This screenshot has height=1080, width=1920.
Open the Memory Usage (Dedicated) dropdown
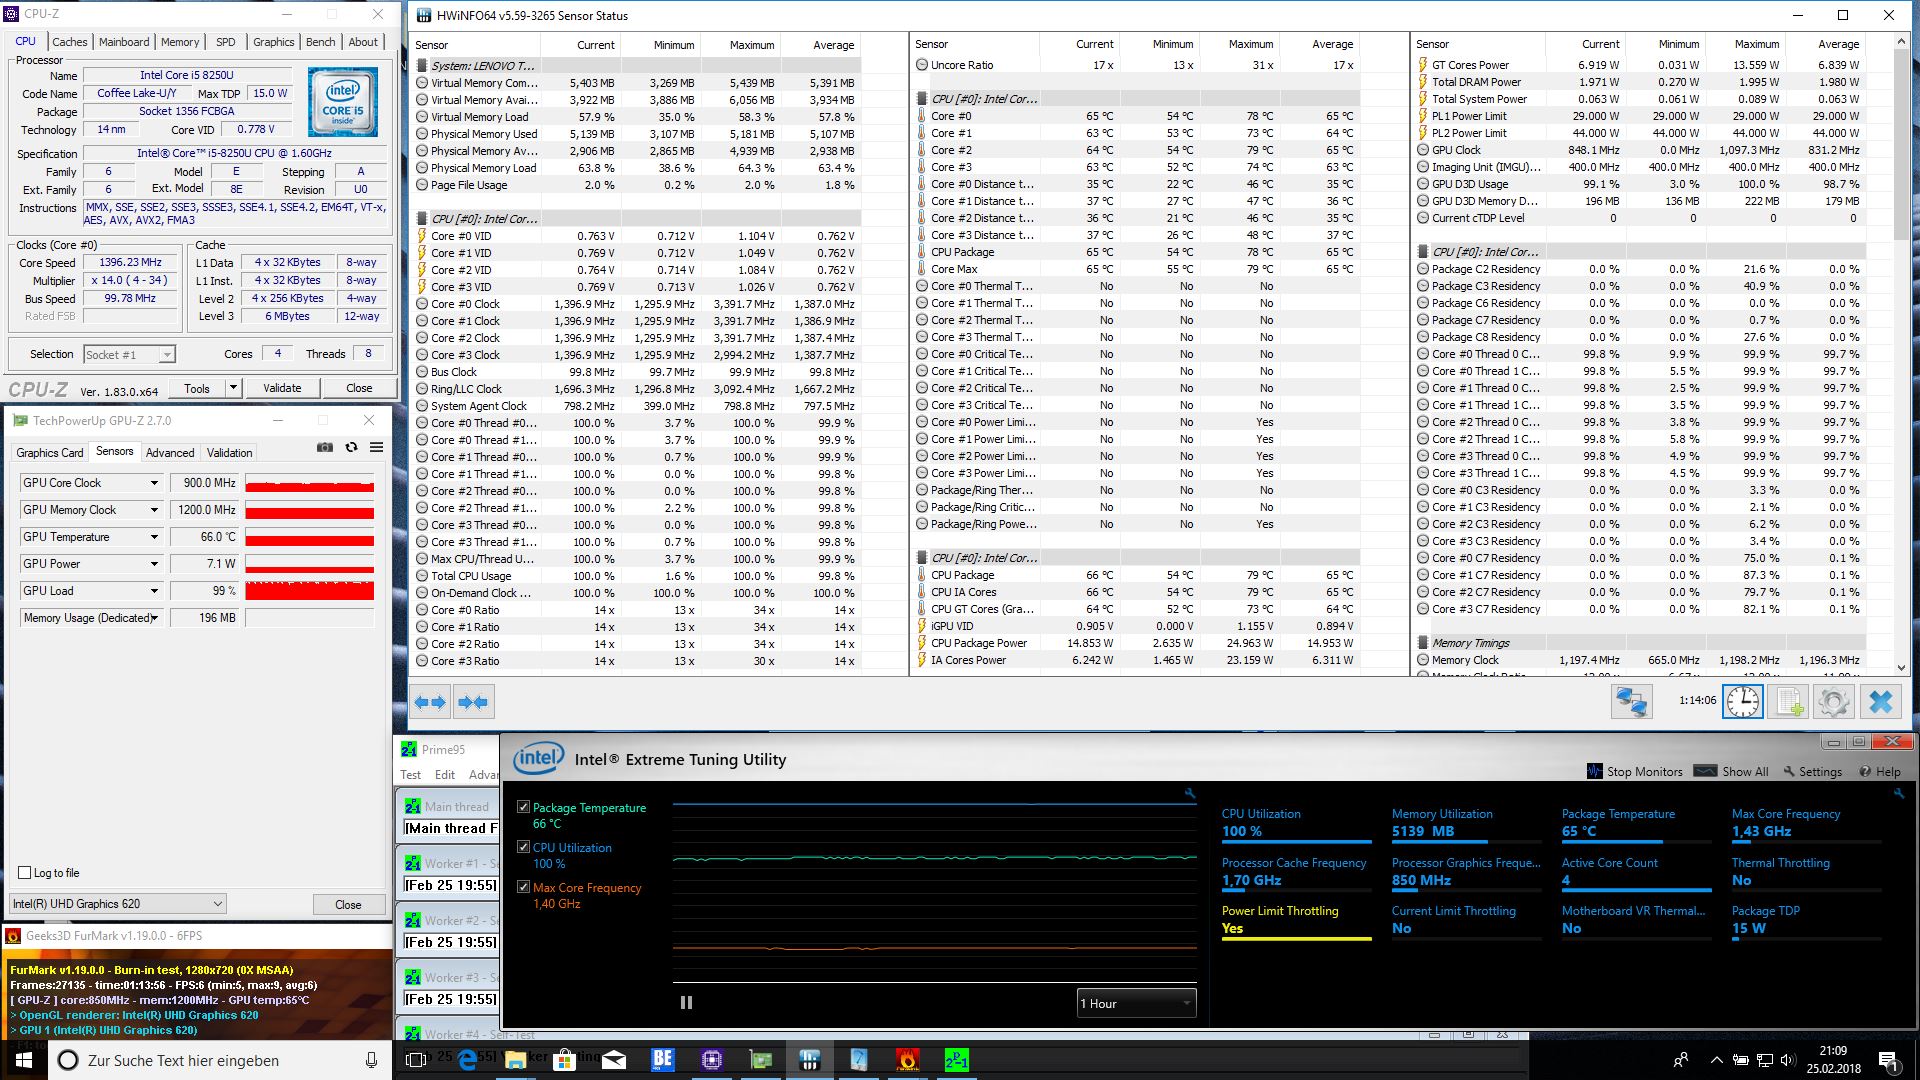pos(154,618)
